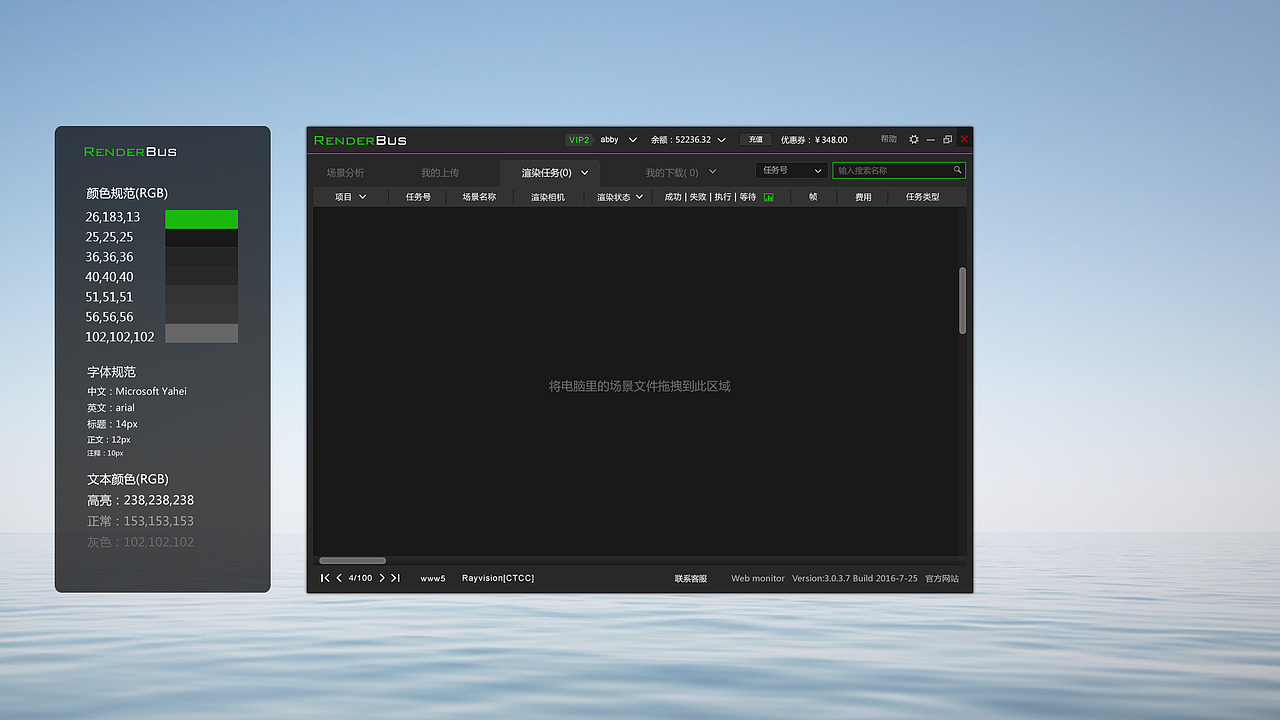Go to the previous page arrow
The height and width of the screenshot is (720, 1280).
[337, 578]
